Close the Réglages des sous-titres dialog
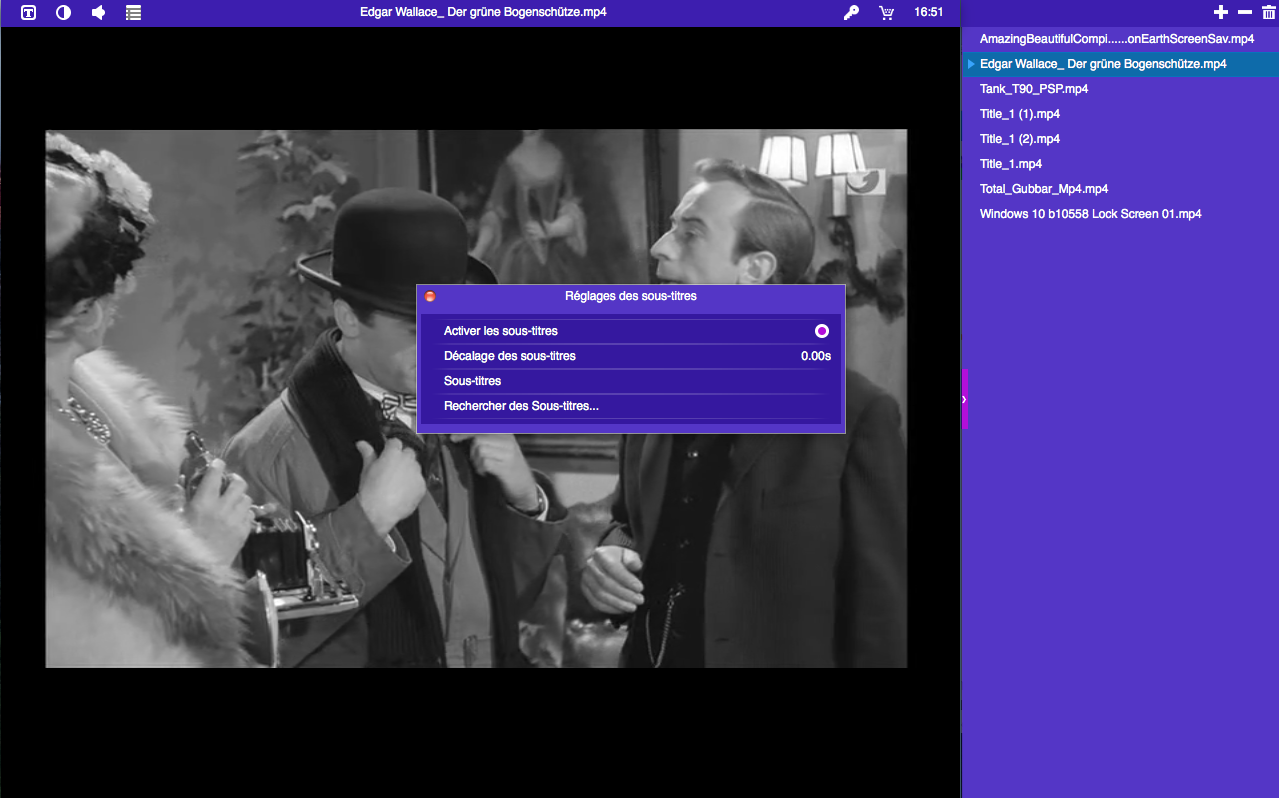The height and width of the screenshot is (798, 1279). (x=430, y=297)
